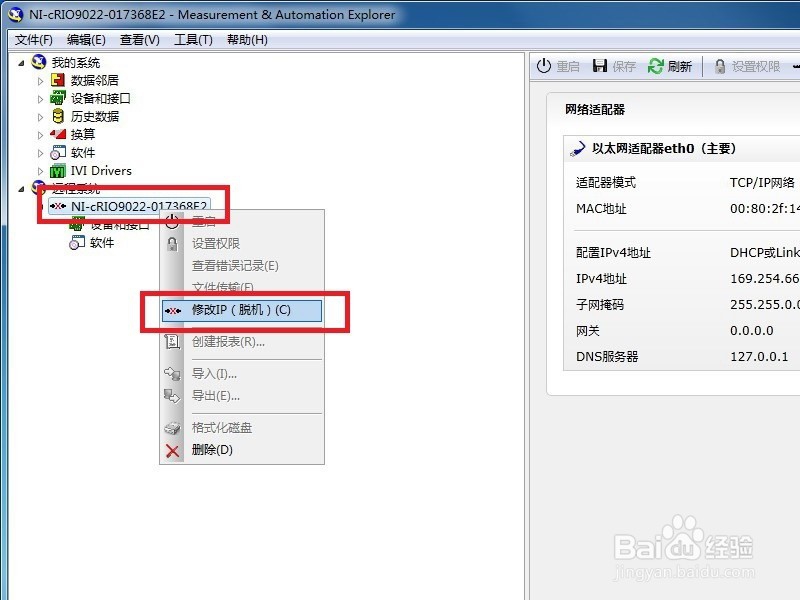Screen dimensions: 800x600
Task: Click the report icon next to 创建报表
Action: click(x=172, y=341)
